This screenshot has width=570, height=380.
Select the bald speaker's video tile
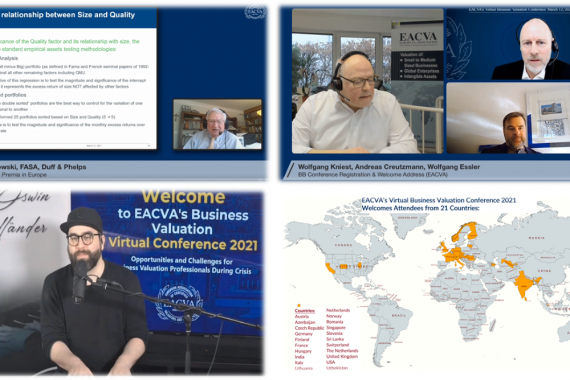[508, 44]
